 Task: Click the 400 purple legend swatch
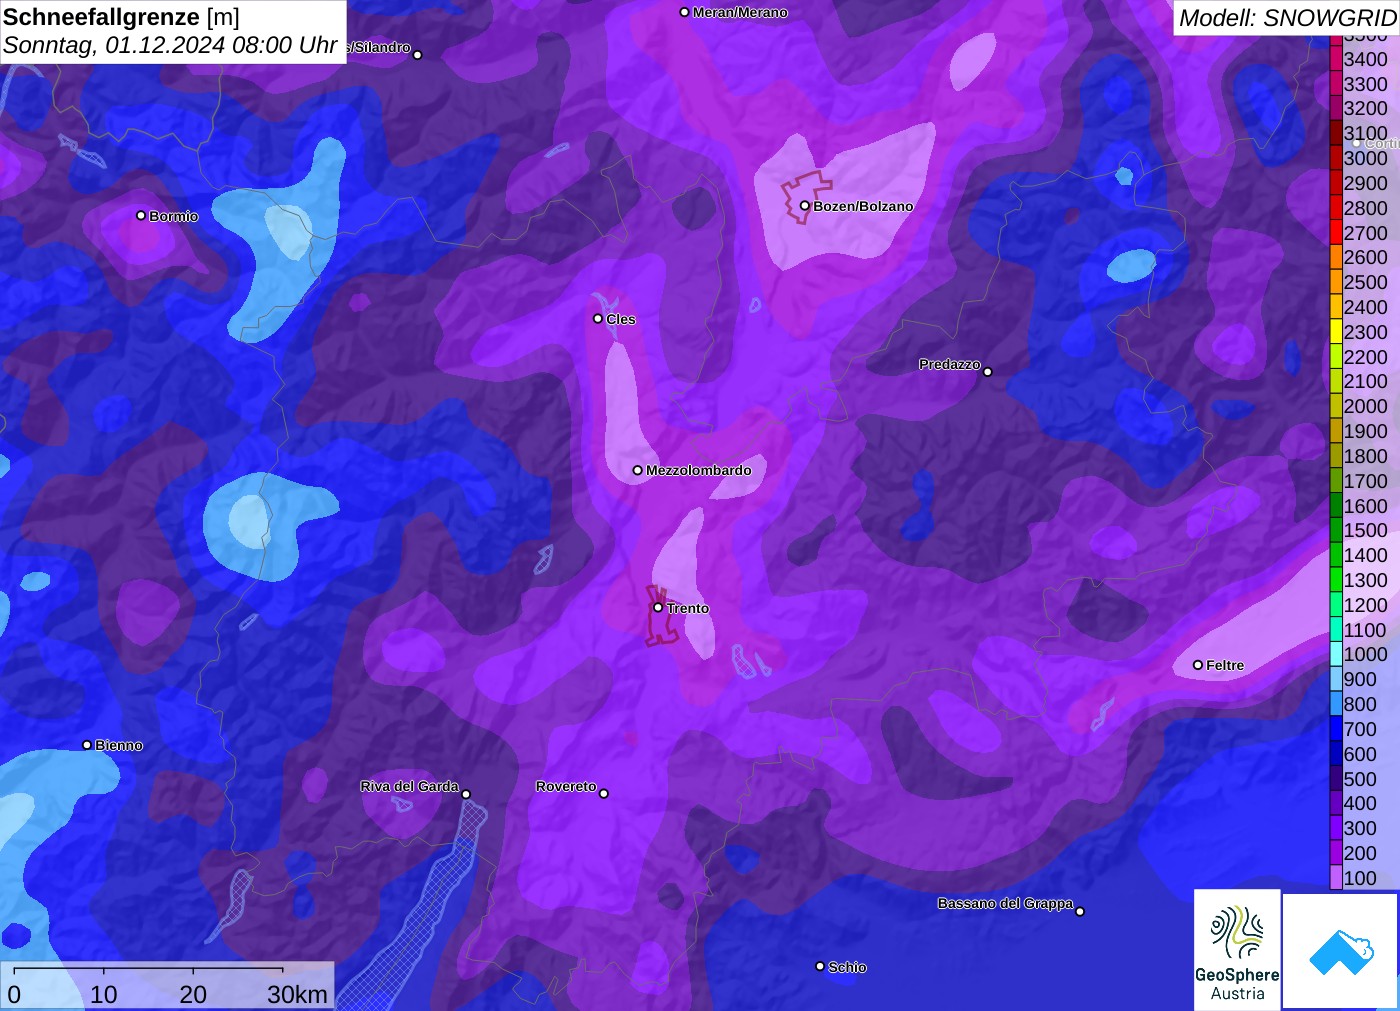(1336, 803)
